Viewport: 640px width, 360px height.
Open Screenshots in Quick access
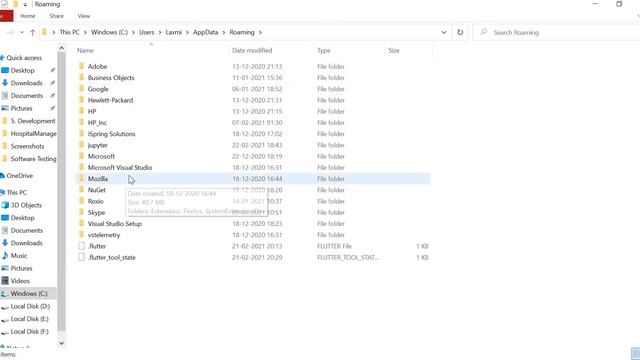tap(27, 146)
